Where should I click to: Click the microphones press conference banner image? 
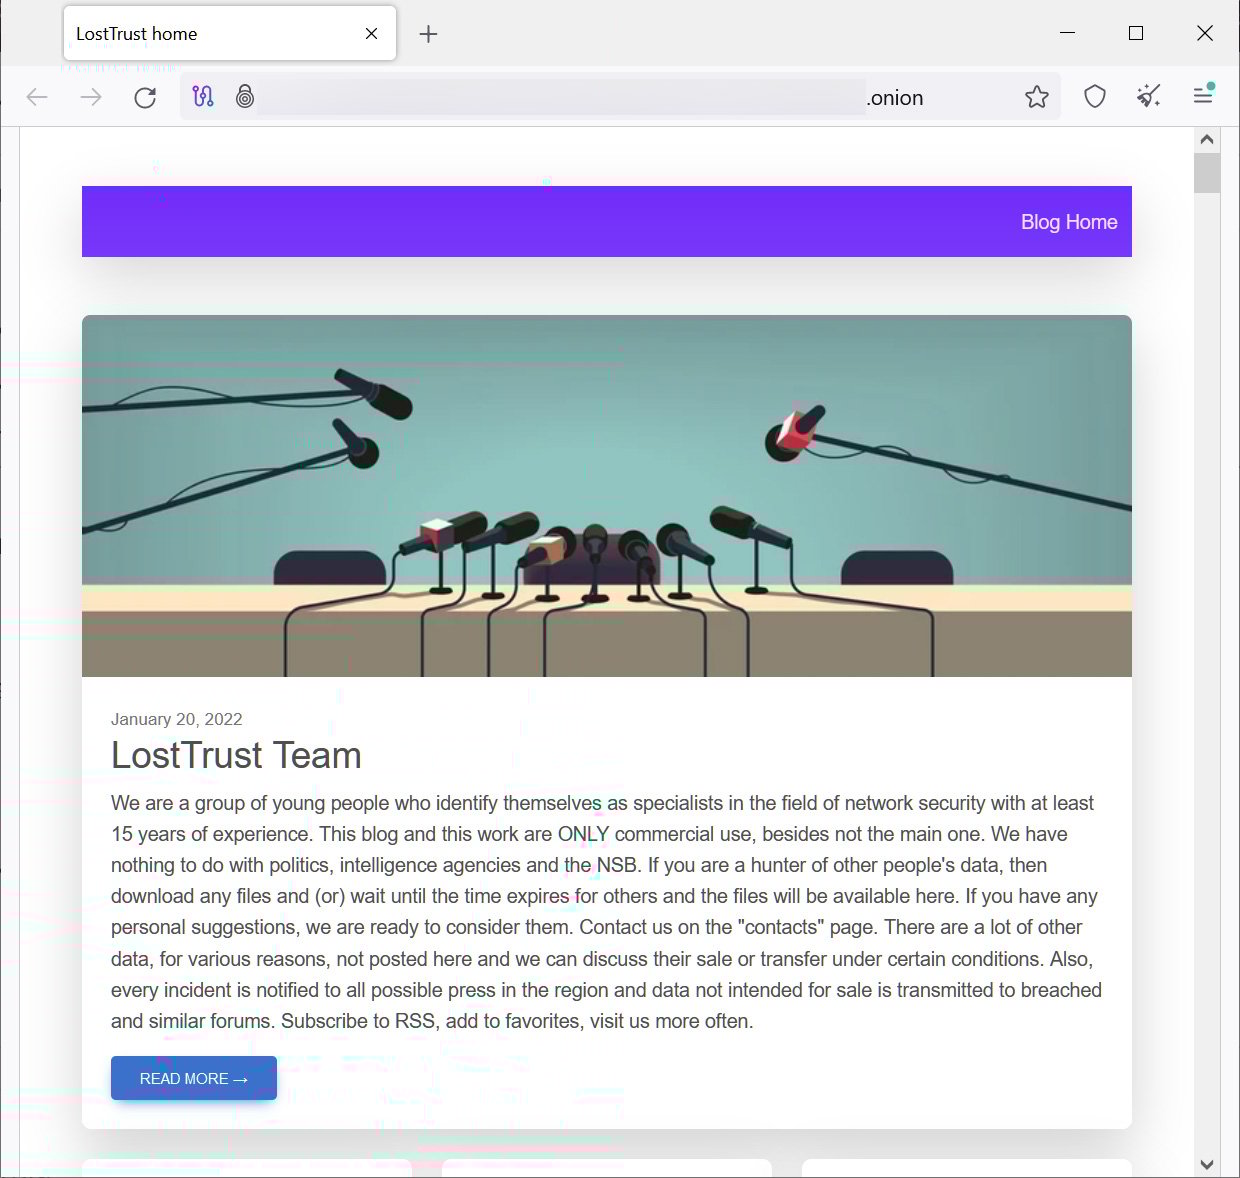607,496
